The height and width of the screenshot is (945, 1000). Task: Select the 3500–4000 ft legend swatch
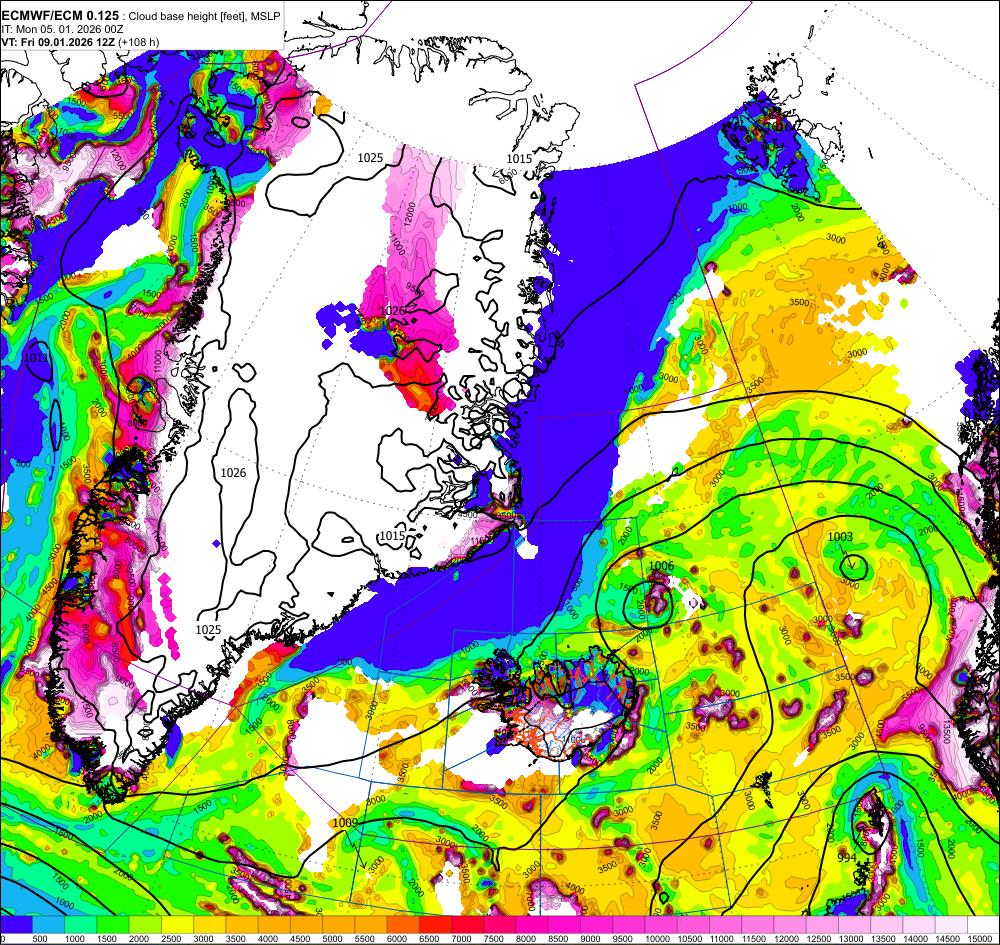click(242, 925)
